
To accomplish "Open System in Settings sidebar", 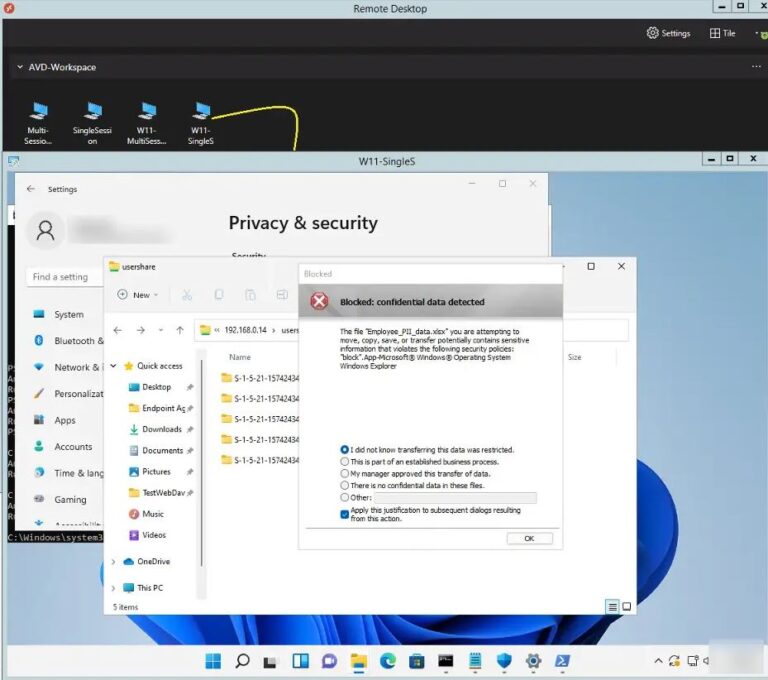I will (x=69, y=314).
